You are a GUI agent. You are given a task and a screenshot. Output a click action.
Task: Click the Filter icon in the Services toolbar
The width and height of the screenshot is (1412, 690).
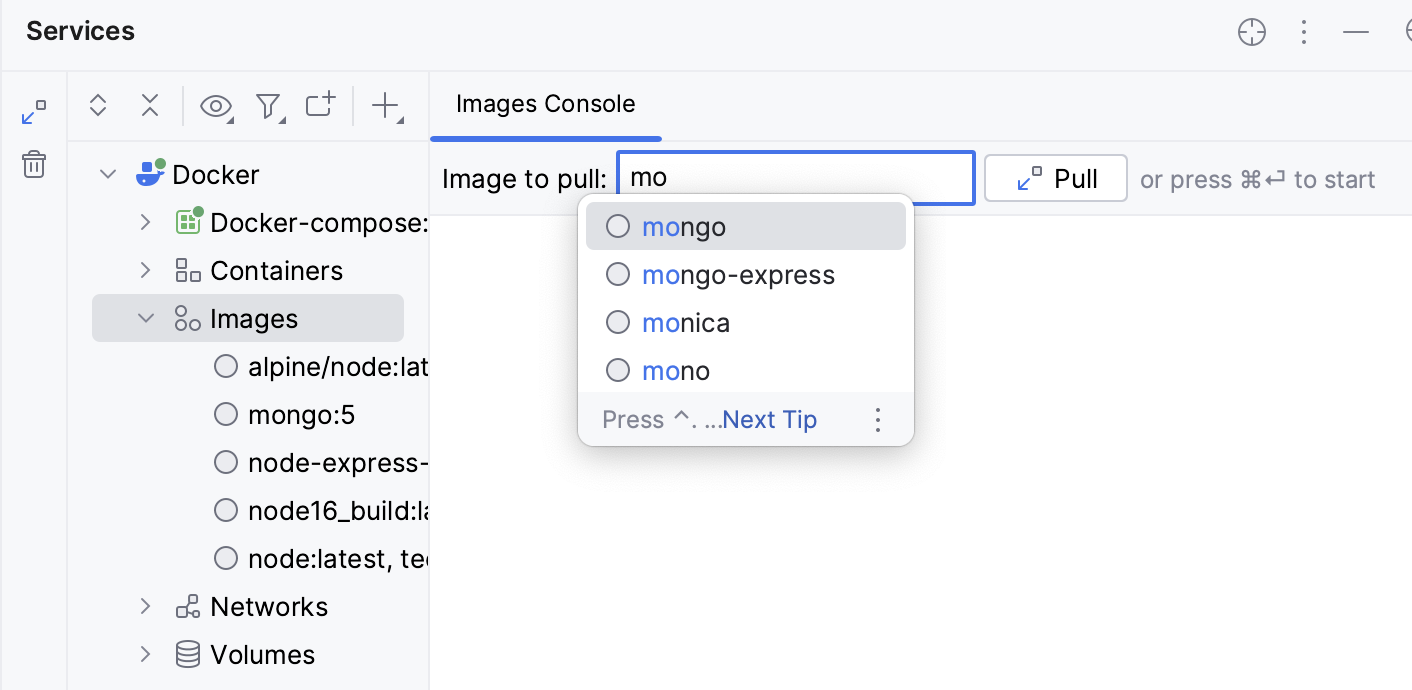268,105
